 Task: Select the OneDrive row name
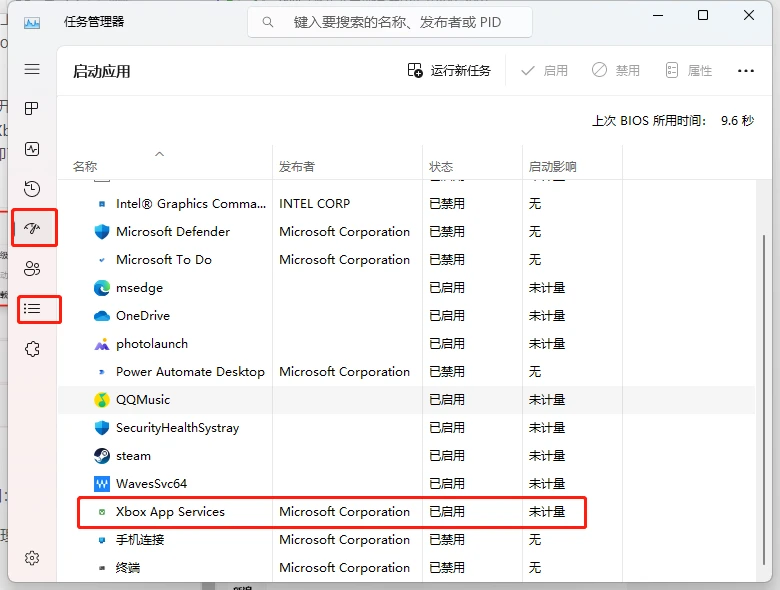[143, 316]
